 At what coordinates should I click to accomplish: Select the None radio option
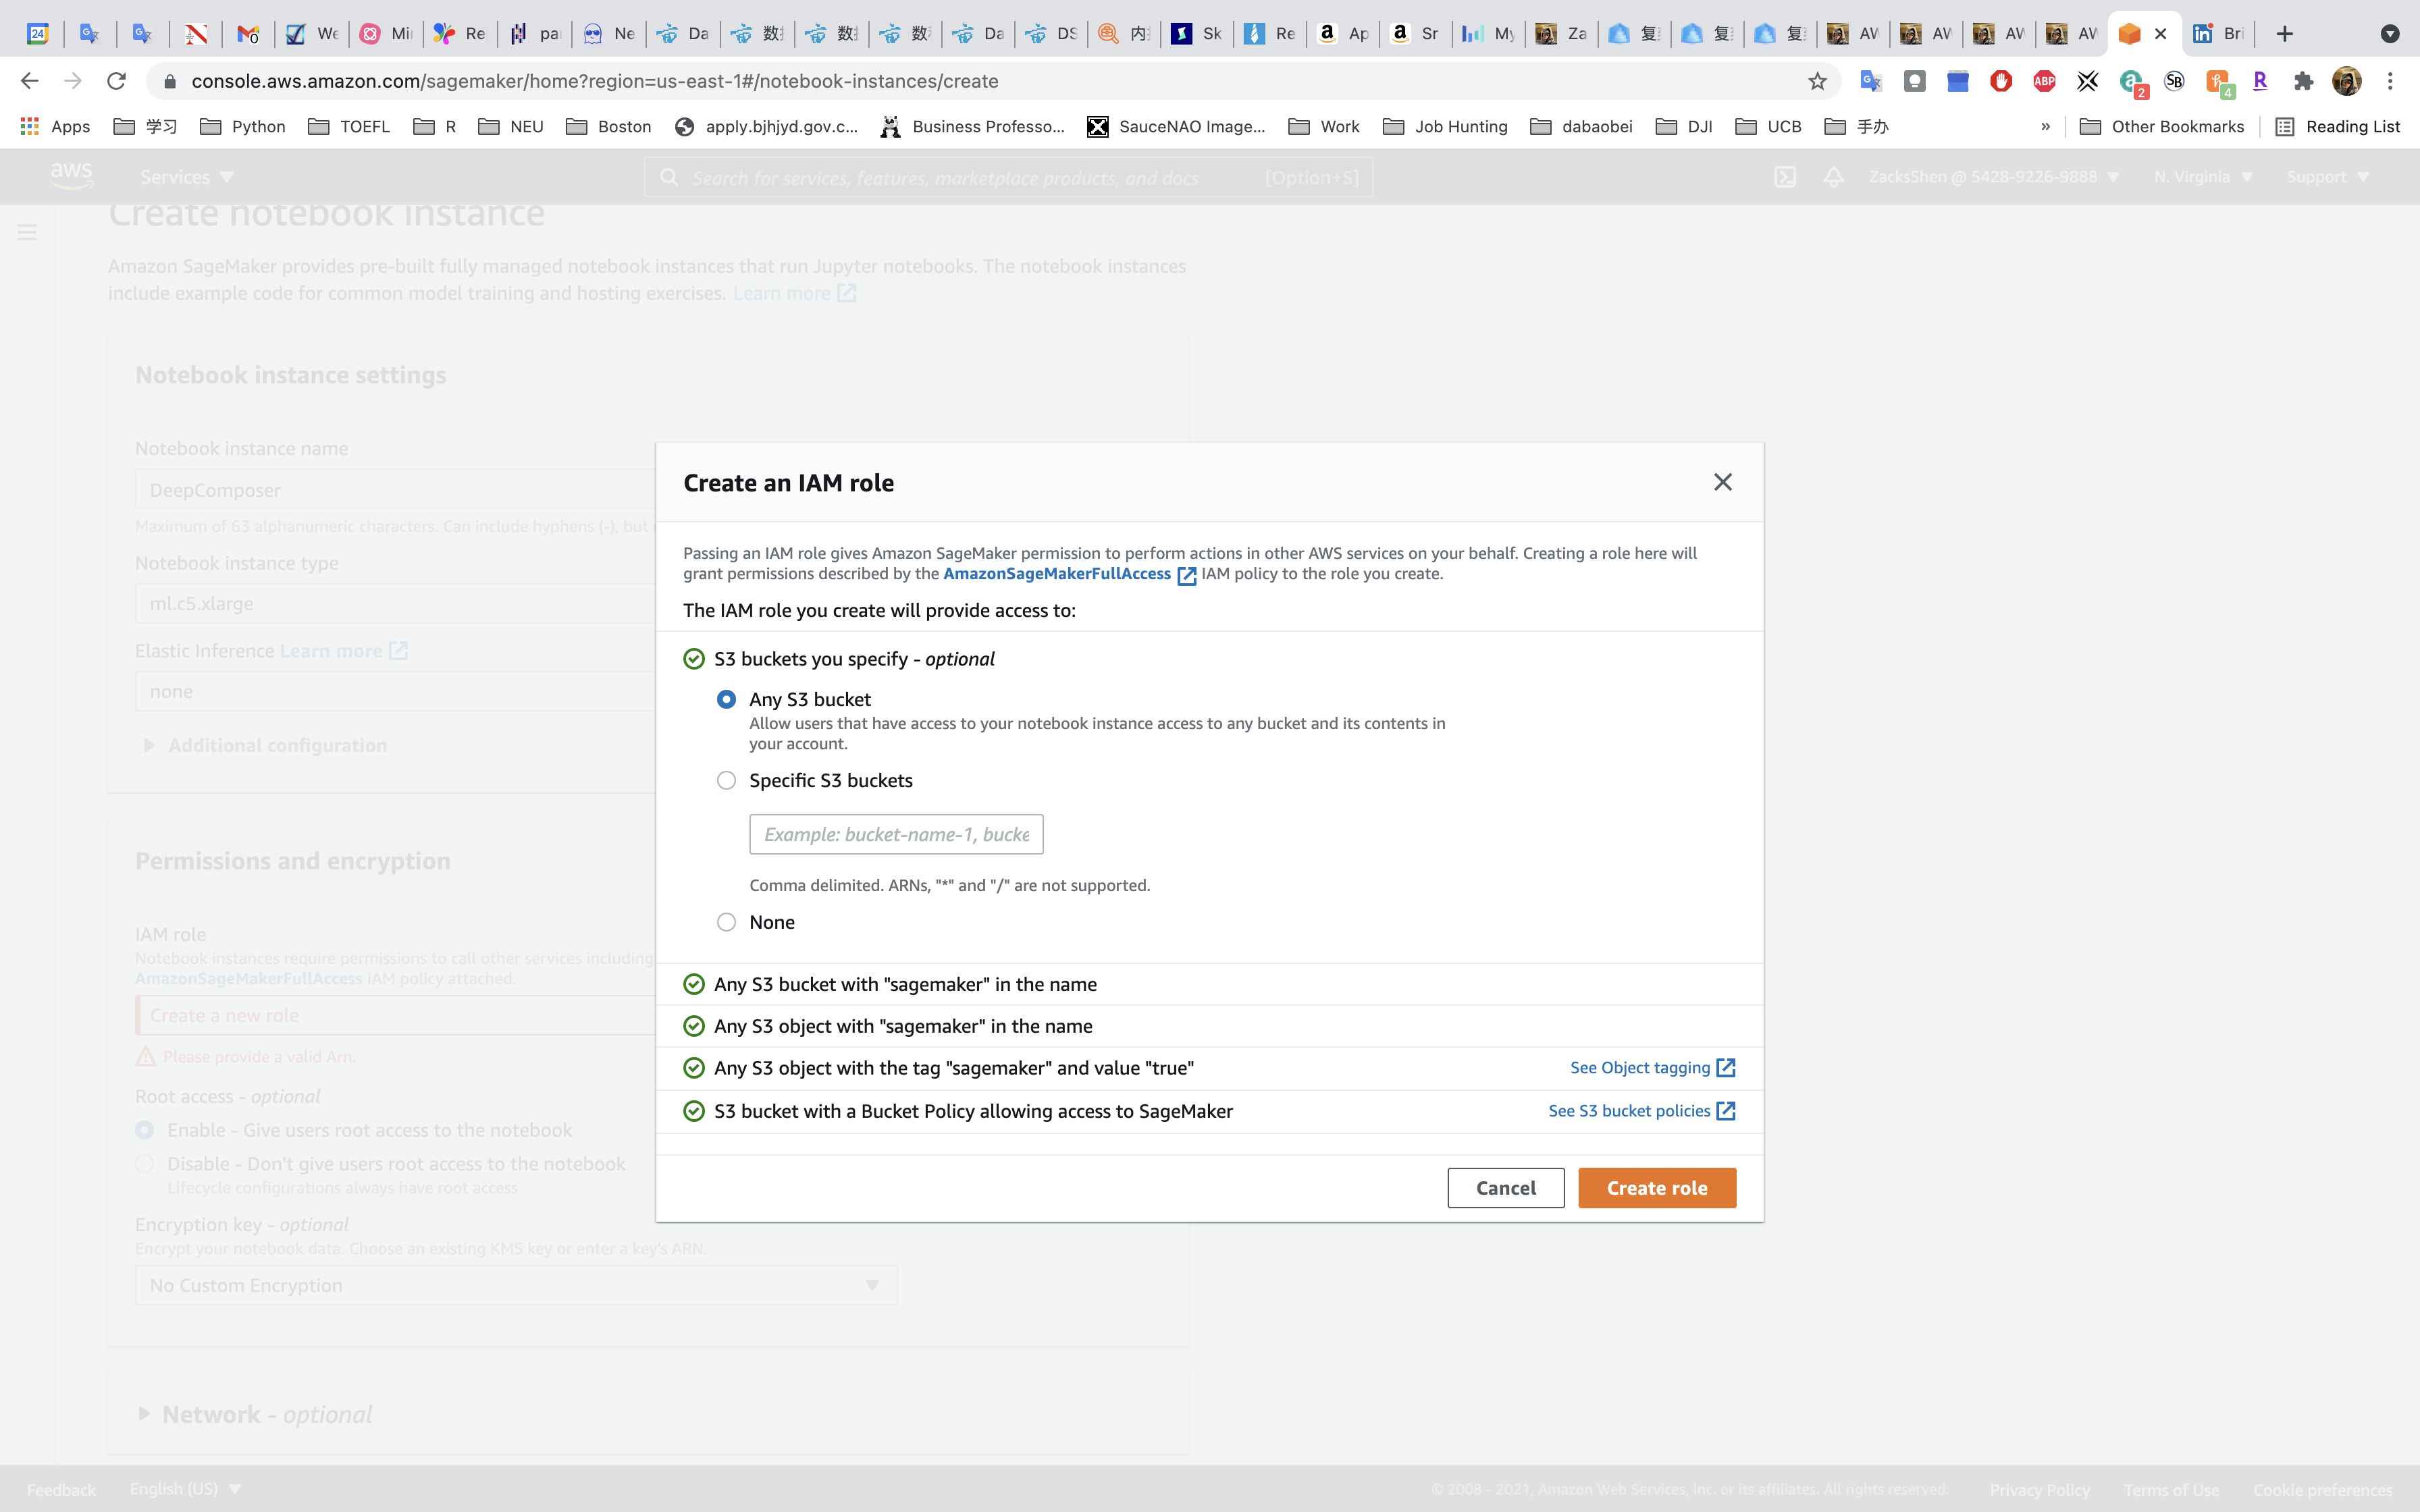coord(727,922)
